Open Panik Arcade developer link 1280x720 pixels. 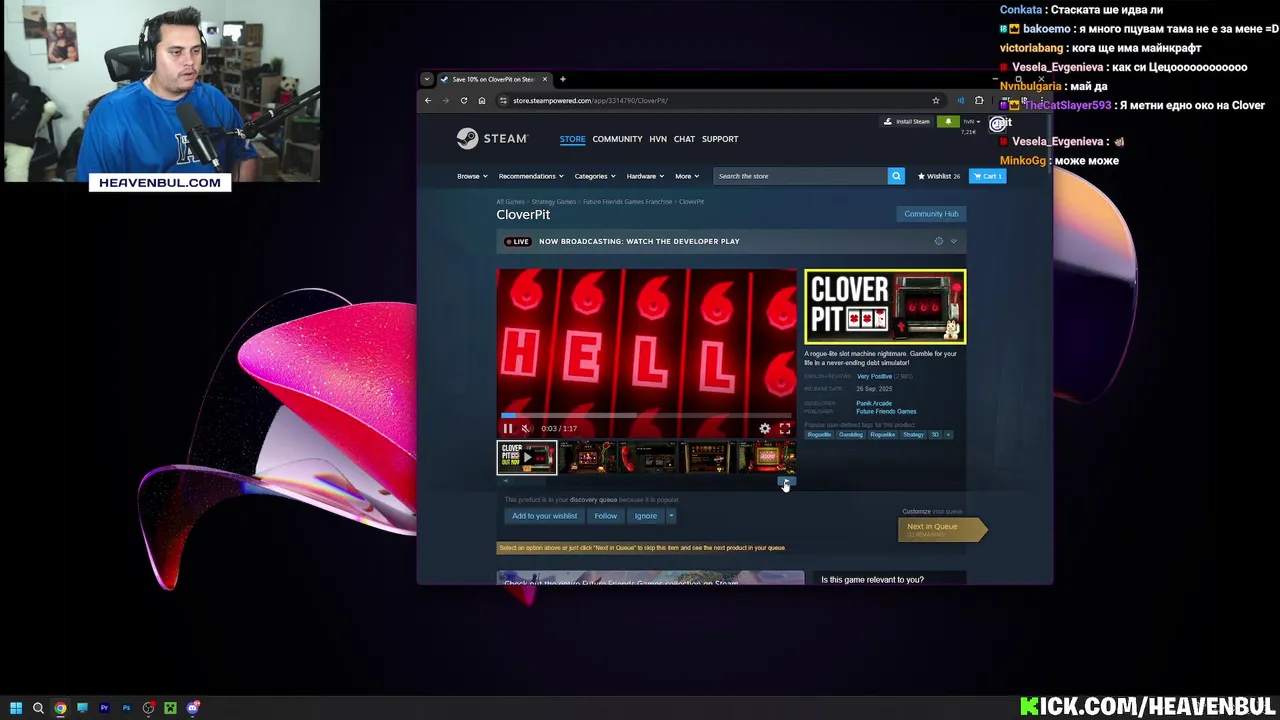[x=874, y=403]
